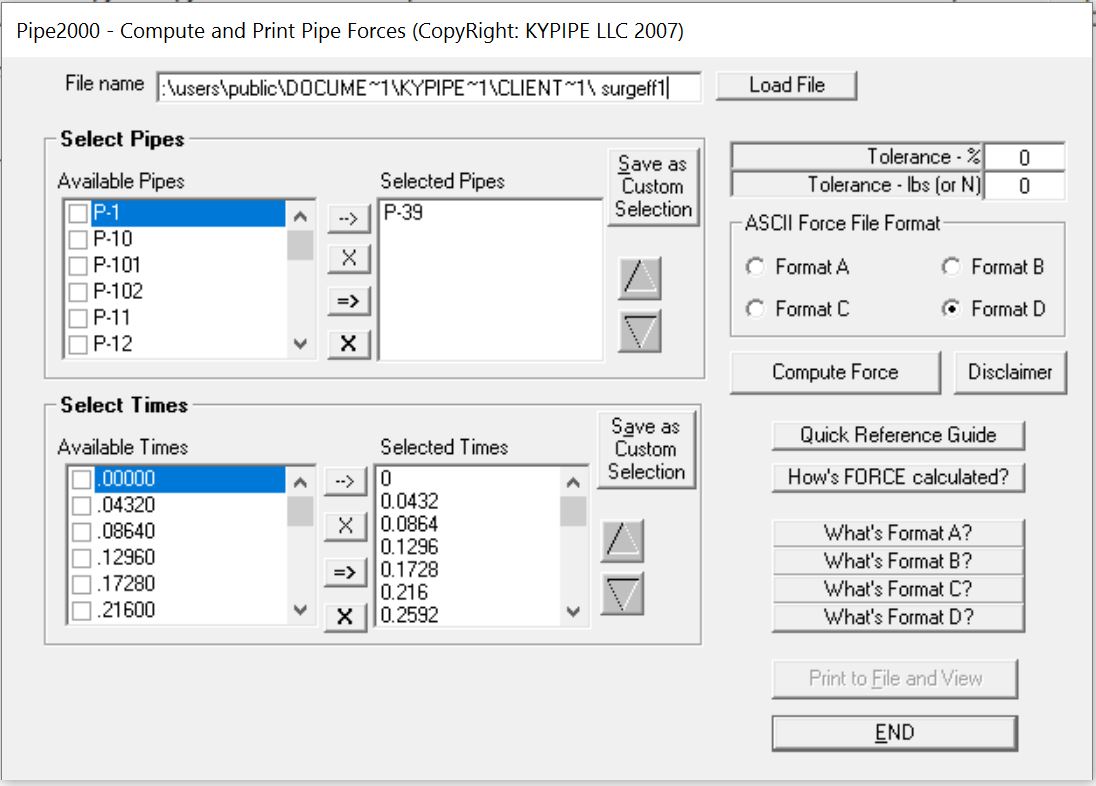Click the Tolerance - % input field
Viewport: 1096px width, 786px height.
coord(1024,157)
